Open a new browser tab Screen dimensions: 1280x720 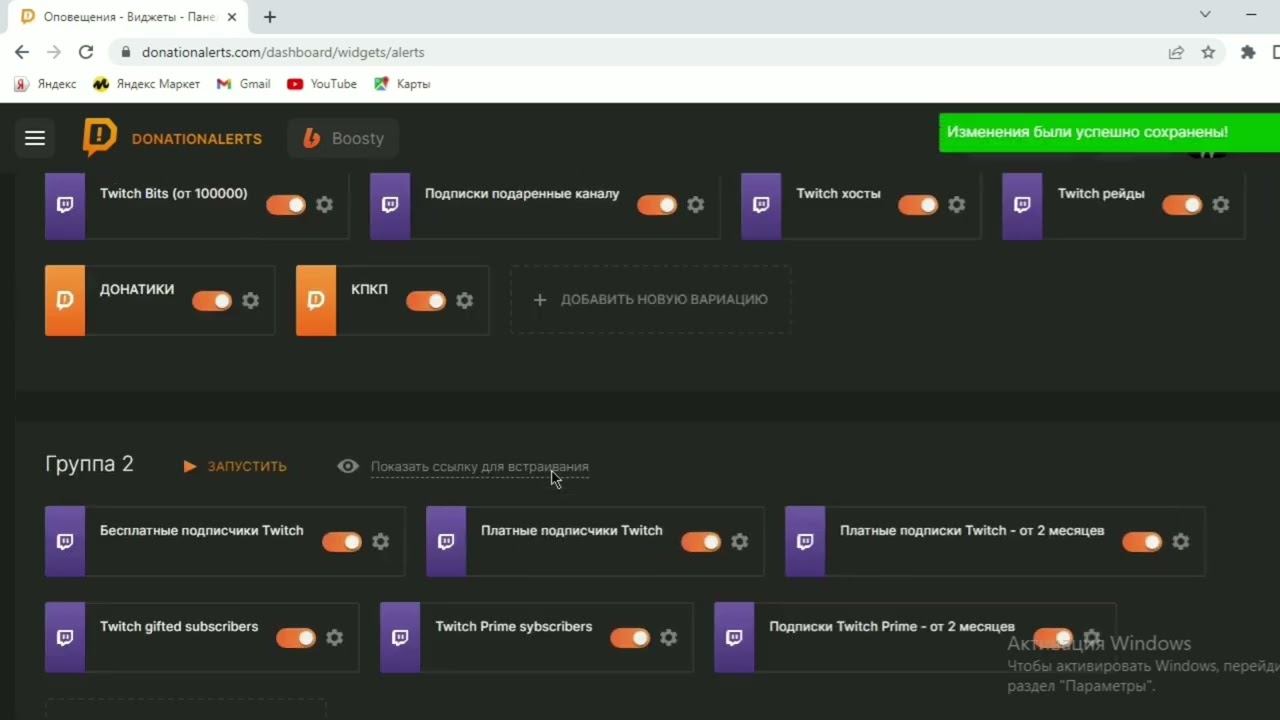[x=270, y=17]
